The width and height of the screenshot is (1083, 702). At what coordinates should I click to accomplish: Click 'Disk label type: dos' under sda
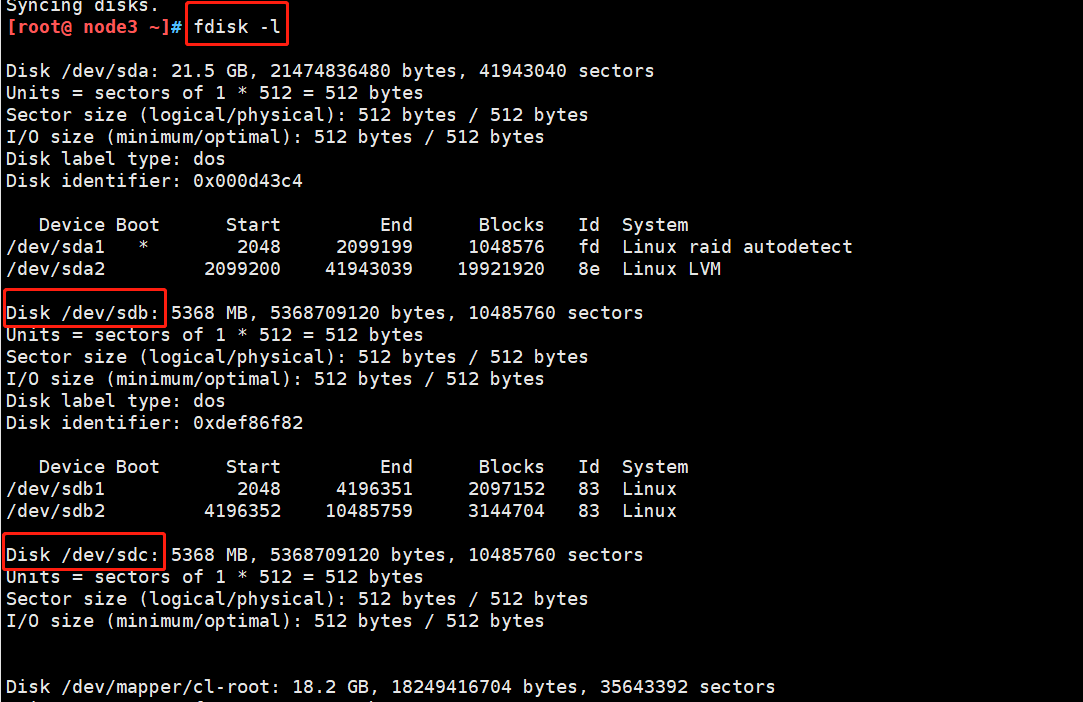pyautogui.click(x=115, y=159)
